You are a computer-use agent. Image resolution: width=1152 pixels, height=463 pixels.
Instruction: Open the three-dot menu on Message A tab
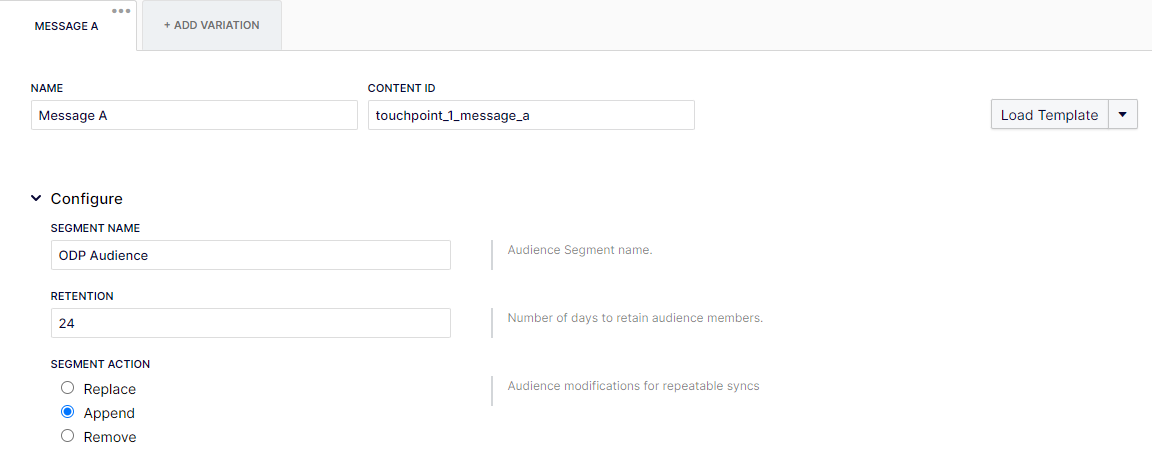coord(121,11)
